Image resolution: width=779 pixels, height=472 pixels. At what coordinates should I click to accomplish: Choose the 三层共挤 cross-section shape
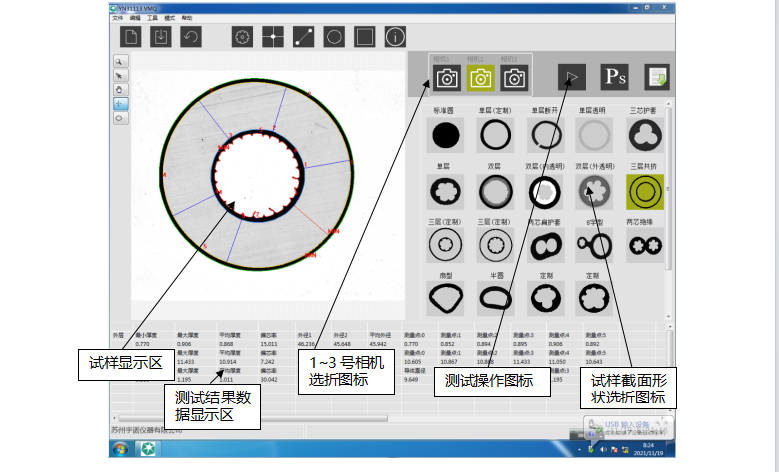click(639, 190)
